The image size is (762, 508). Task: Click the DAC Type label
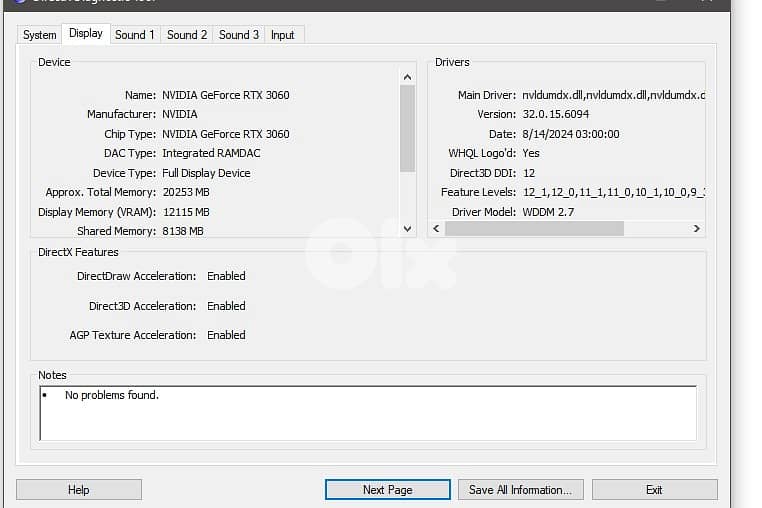point(130,153)
